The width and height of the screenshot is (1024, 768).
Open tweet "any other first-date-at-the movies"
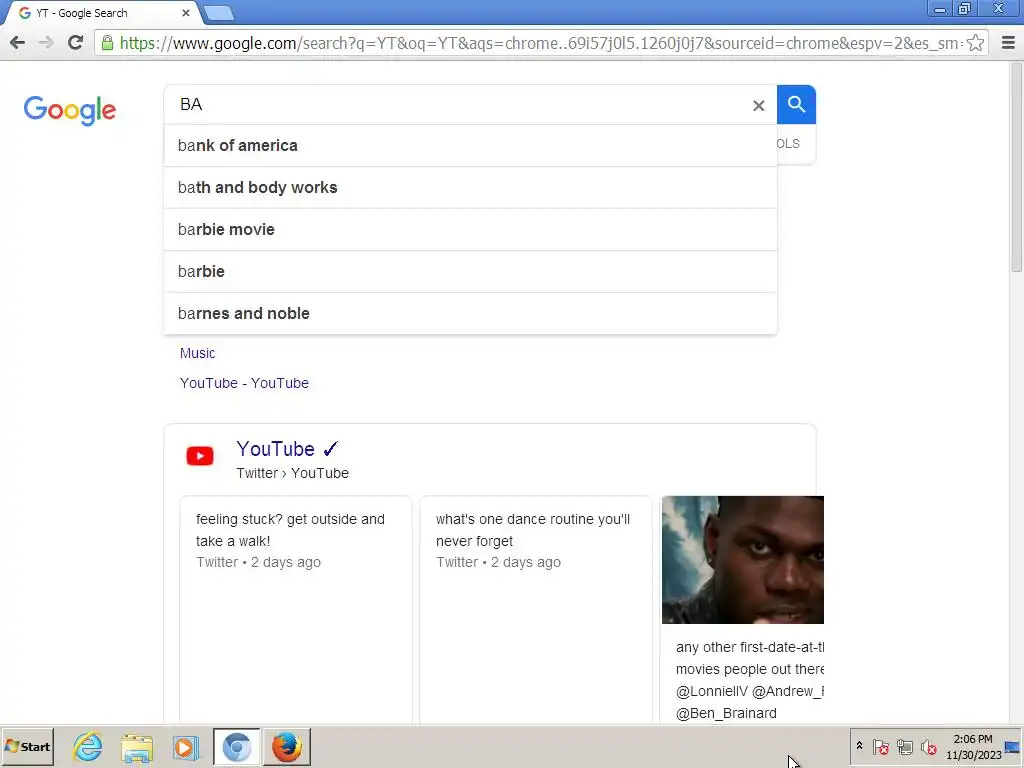pos(750,680)
